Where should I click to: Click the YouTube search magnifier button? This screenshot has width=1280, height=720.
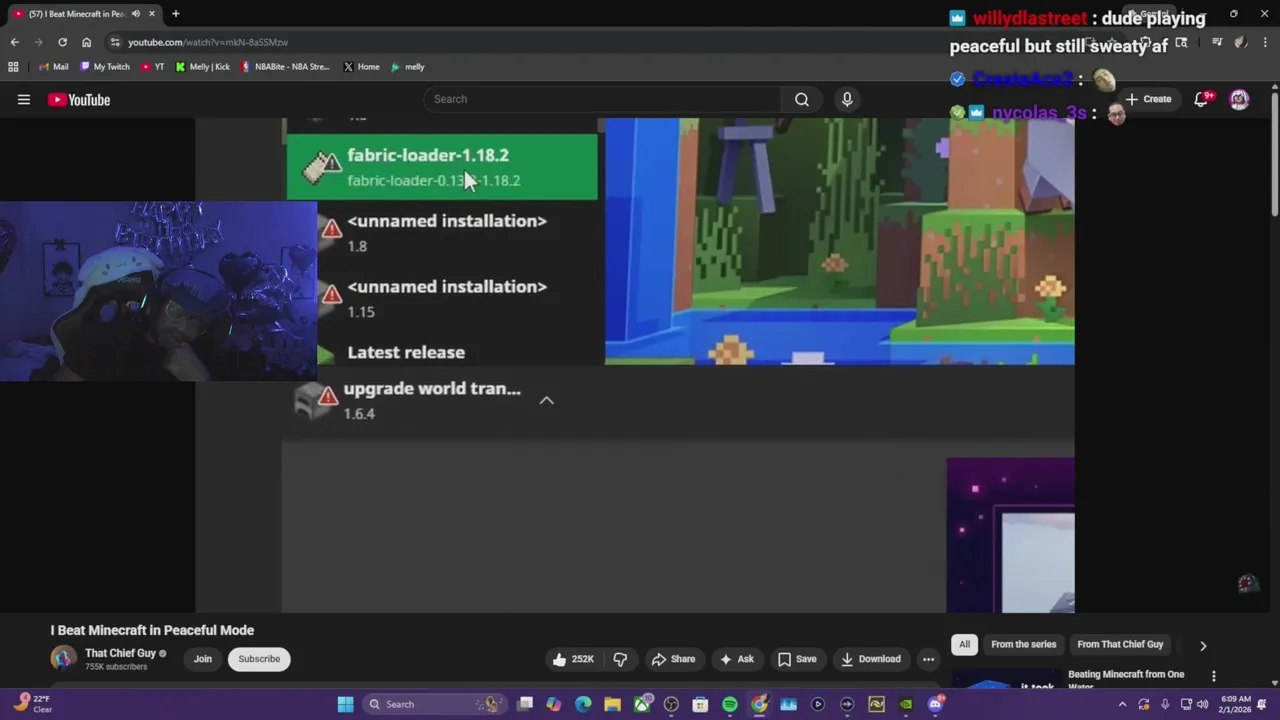click(802, 99)
